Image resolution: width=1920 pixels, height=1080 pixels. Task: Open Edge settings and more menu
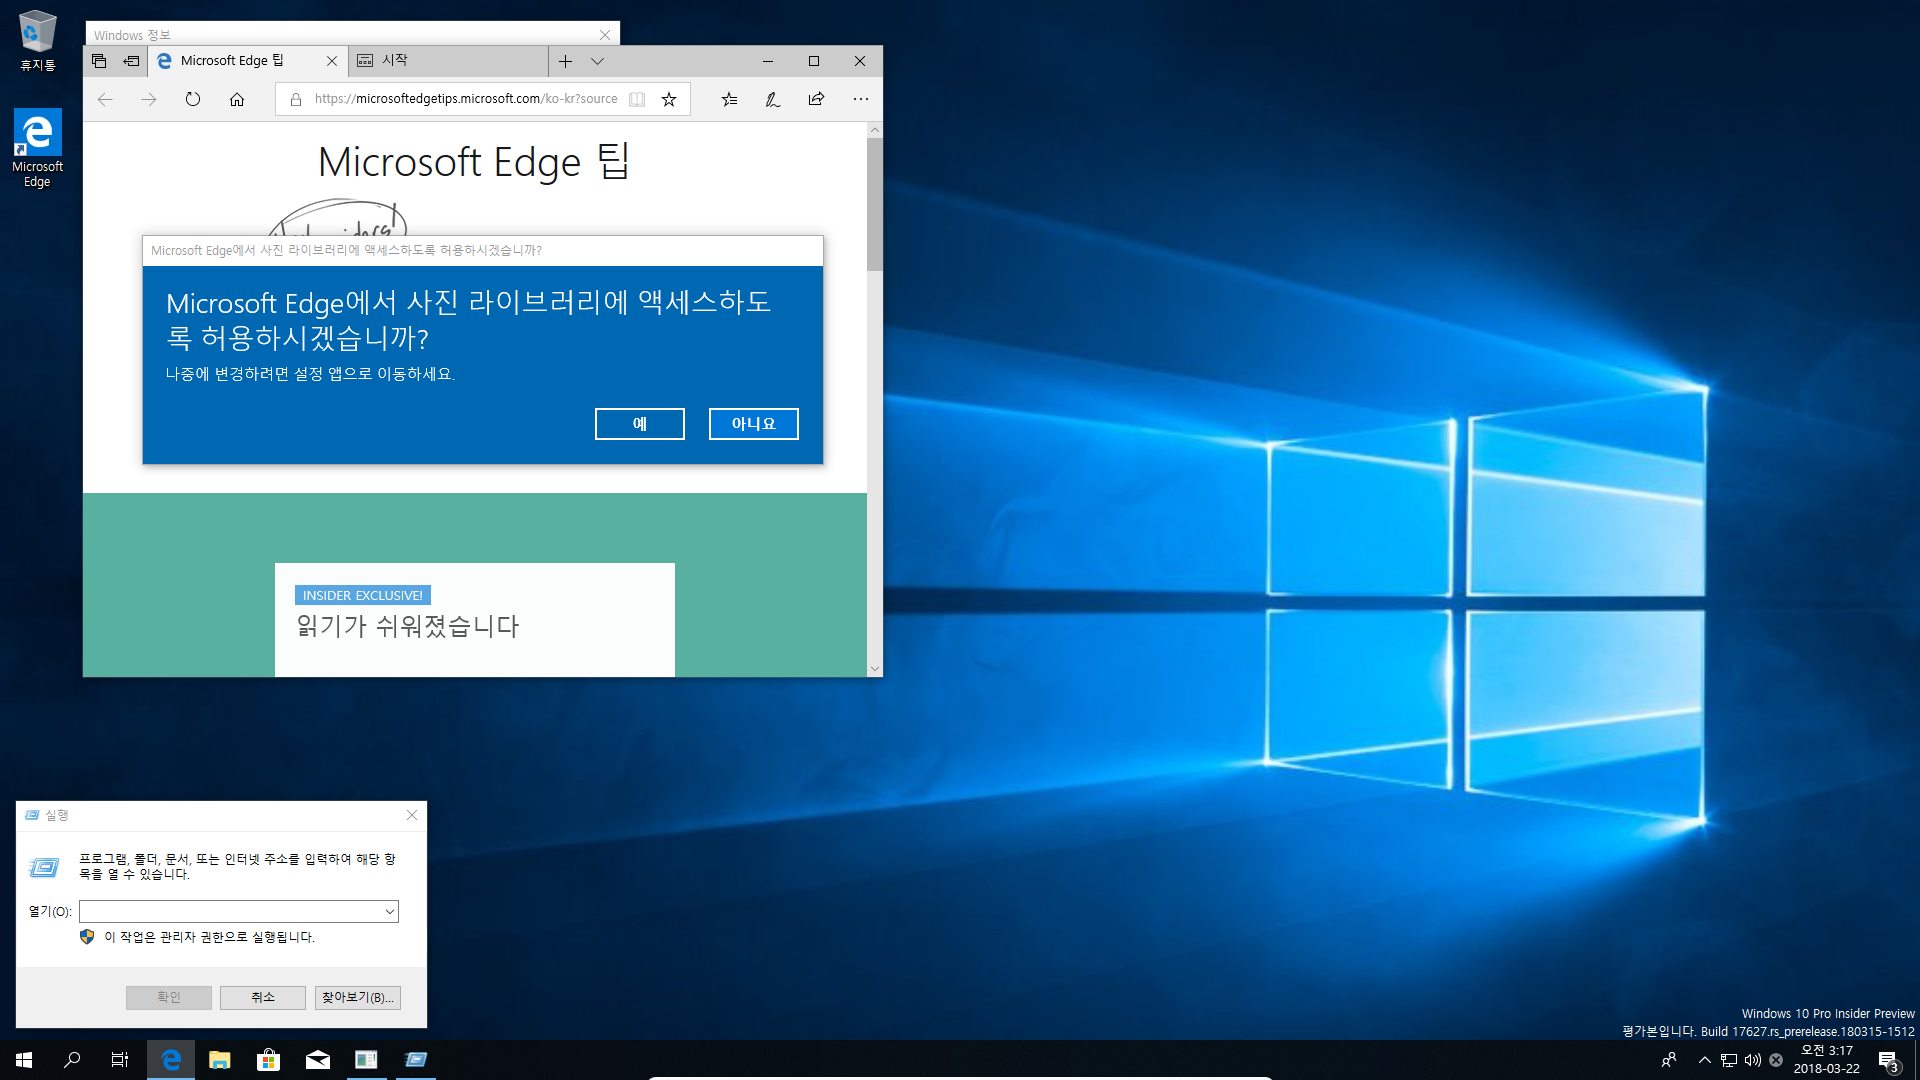pyautogui.click(x=861, y=99)
